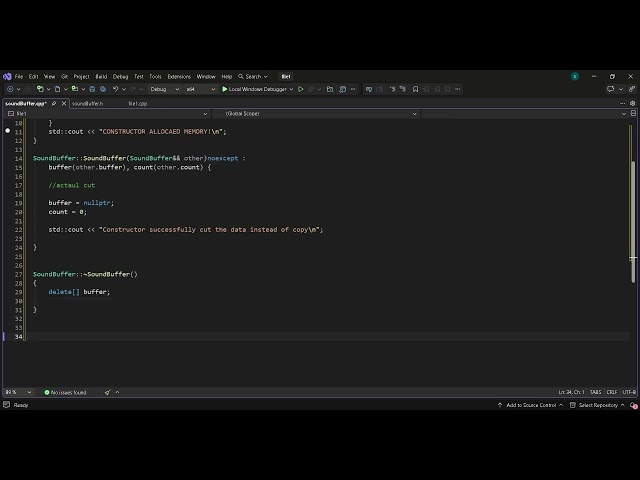Open the Extensions menu

coord(179,76)
